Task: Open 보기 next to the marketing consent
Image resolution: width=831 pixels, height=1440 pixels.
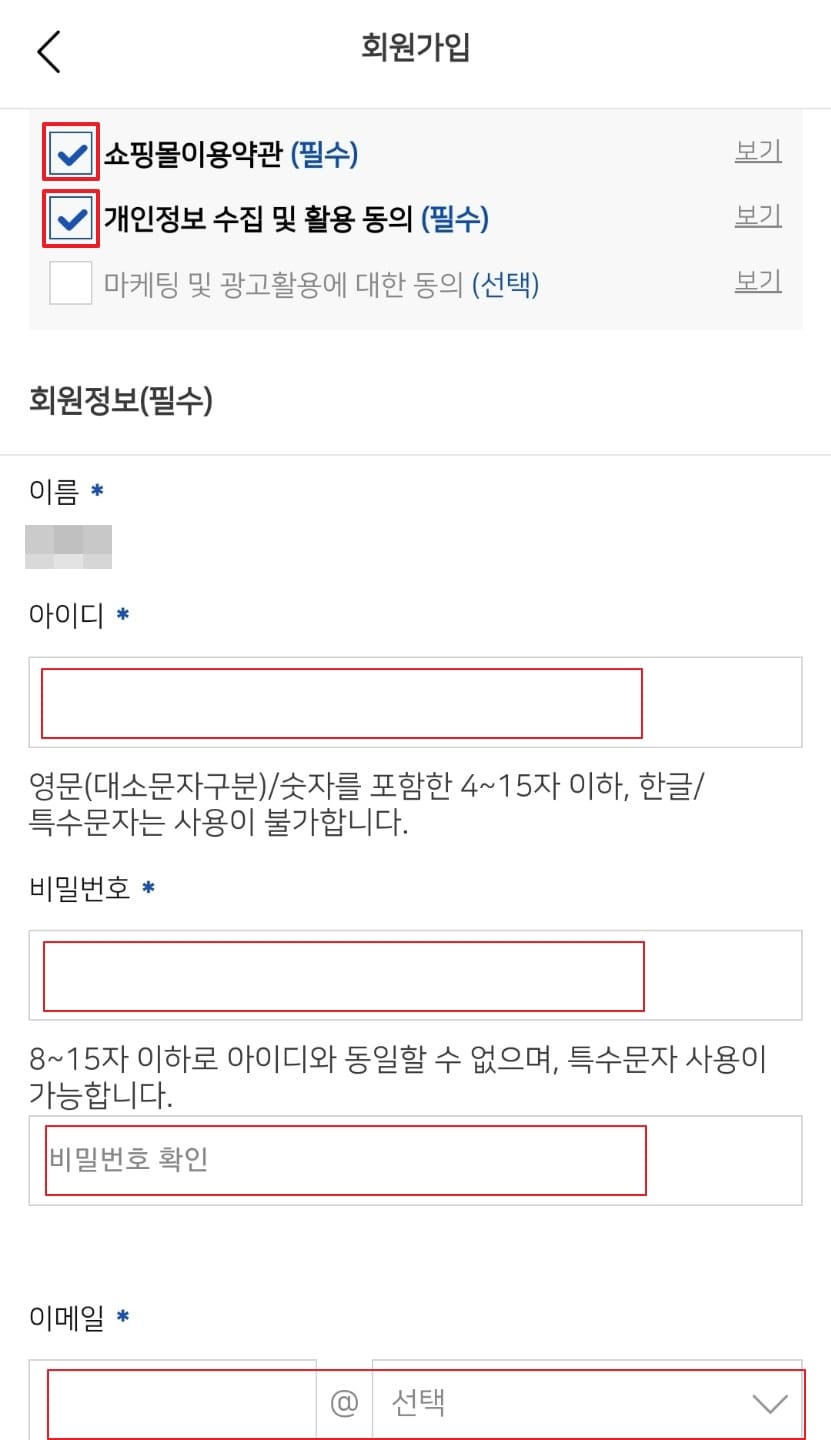Action: click(758, 281)
